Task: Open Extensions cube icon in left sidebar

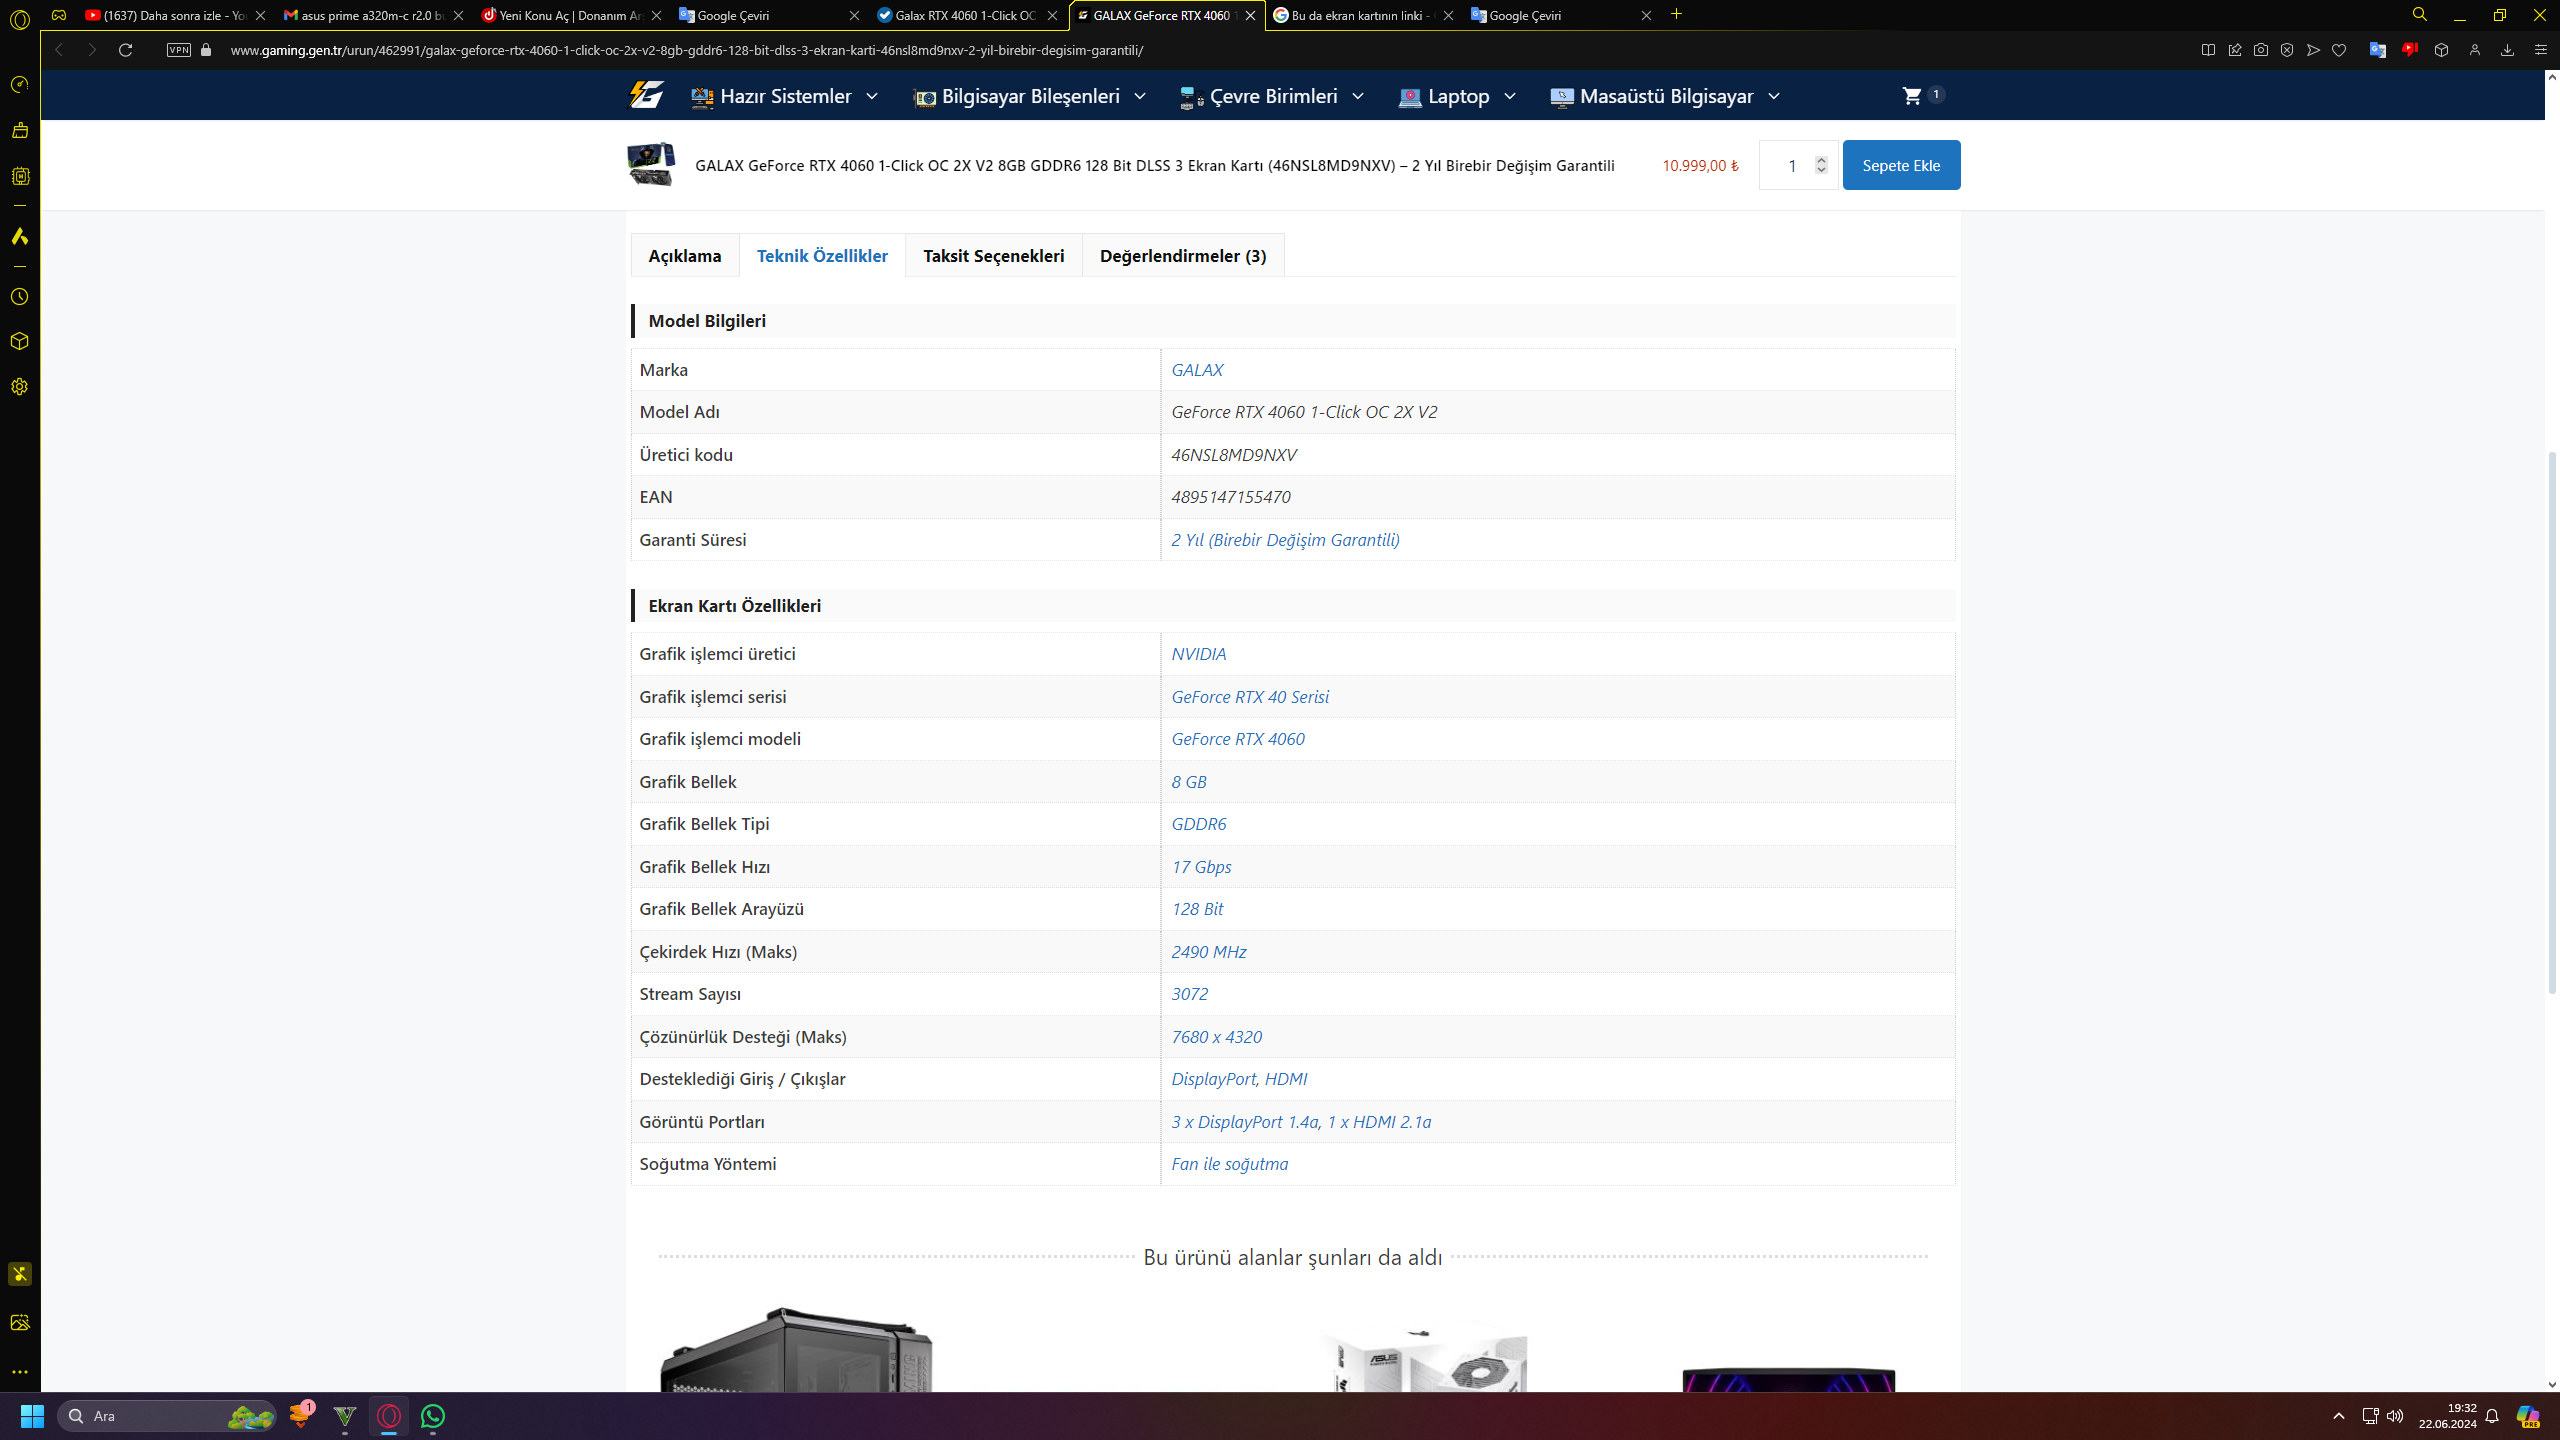Action: point(20,341)
